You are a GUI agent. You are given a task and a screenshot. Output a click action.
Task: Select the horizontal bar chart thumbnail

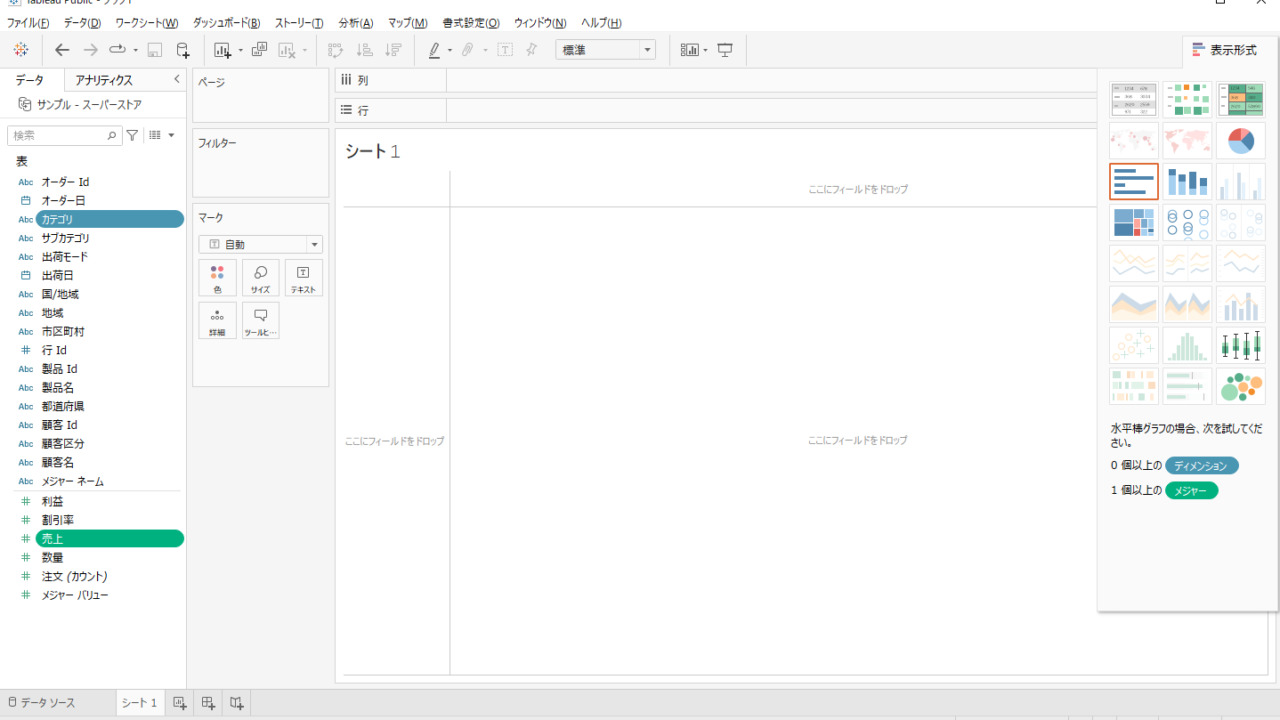pyautogui.click(x=1134, y=181)
